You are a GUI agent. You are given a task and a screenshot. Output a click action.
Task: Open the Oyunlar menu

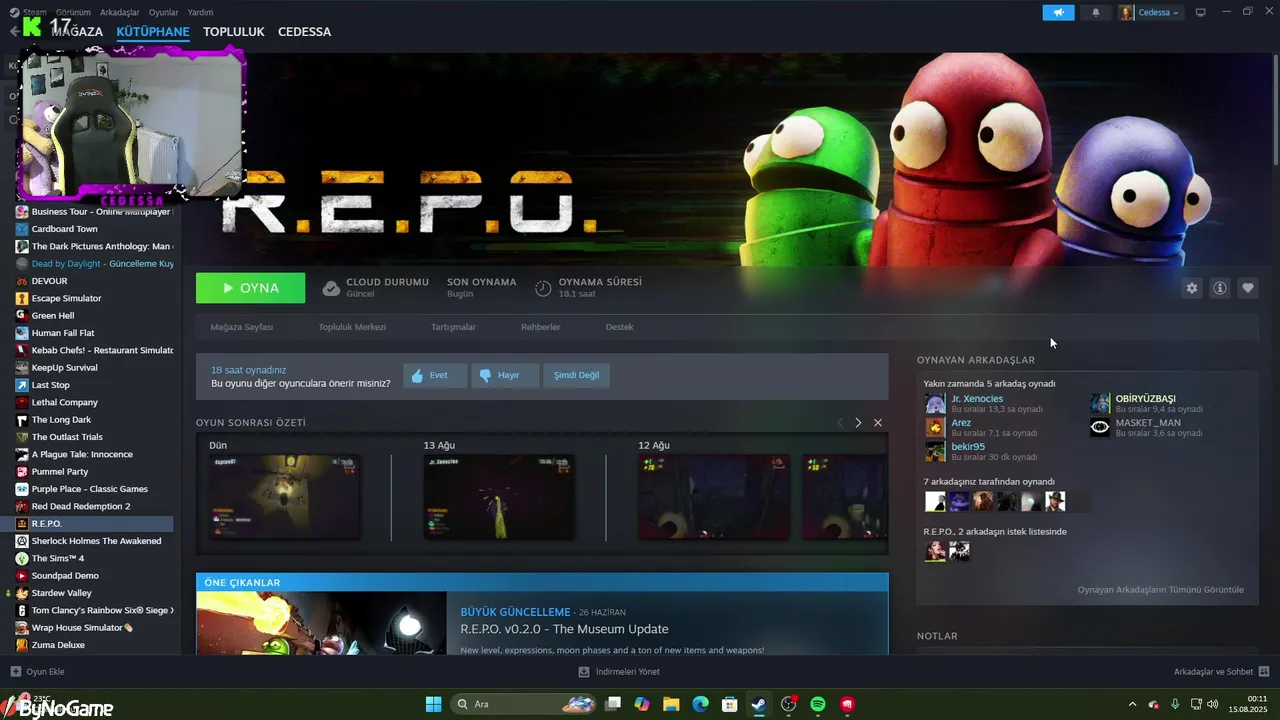click(163, 12)
